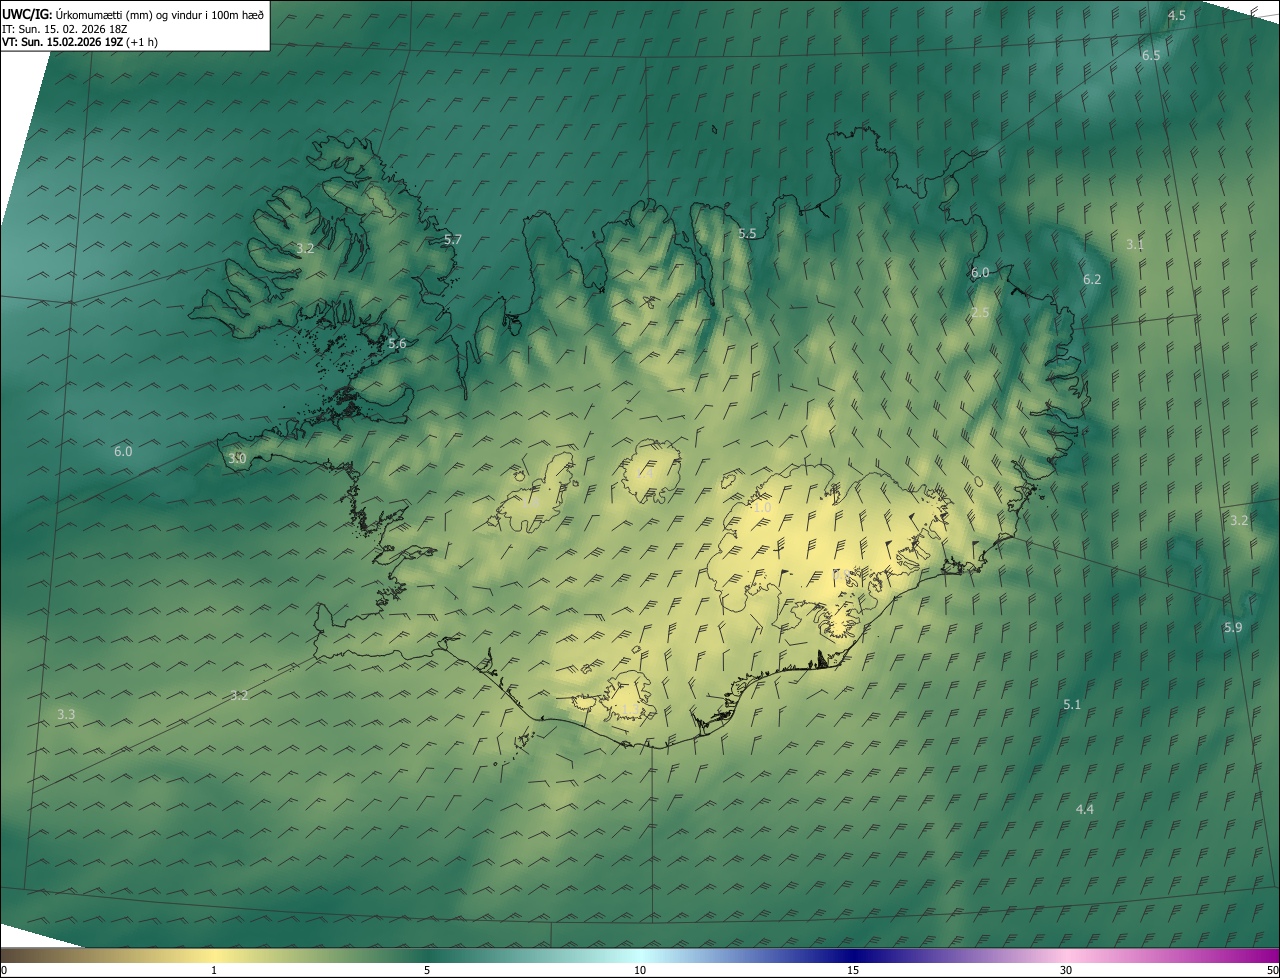Select the 3.3 value label

click(66, 714)
